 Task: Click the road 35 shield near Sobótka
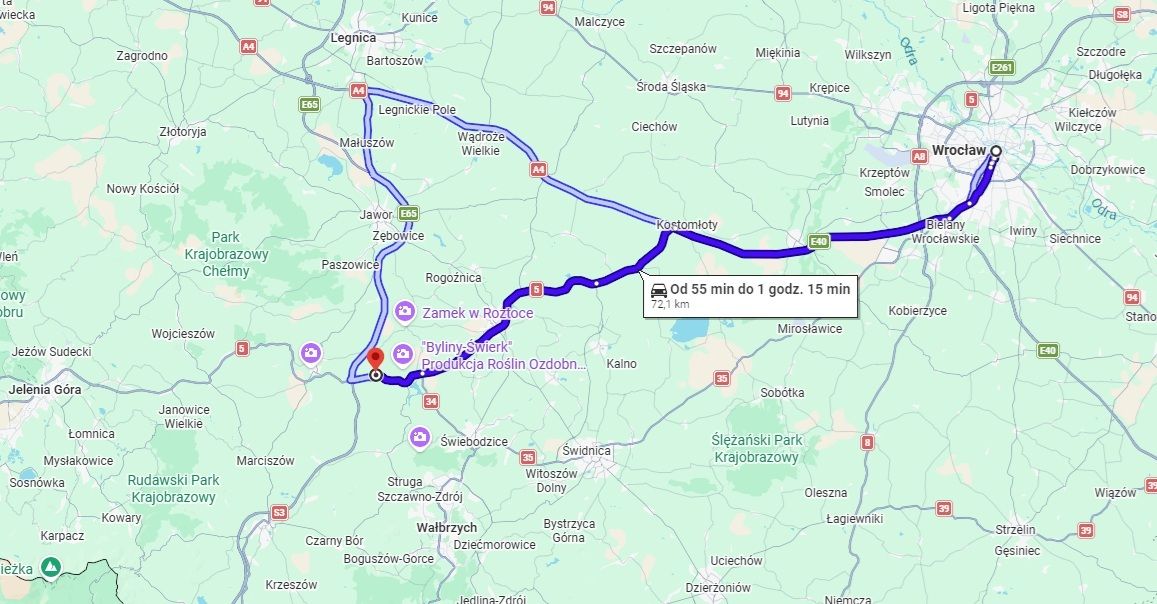[x=722, y=379]
